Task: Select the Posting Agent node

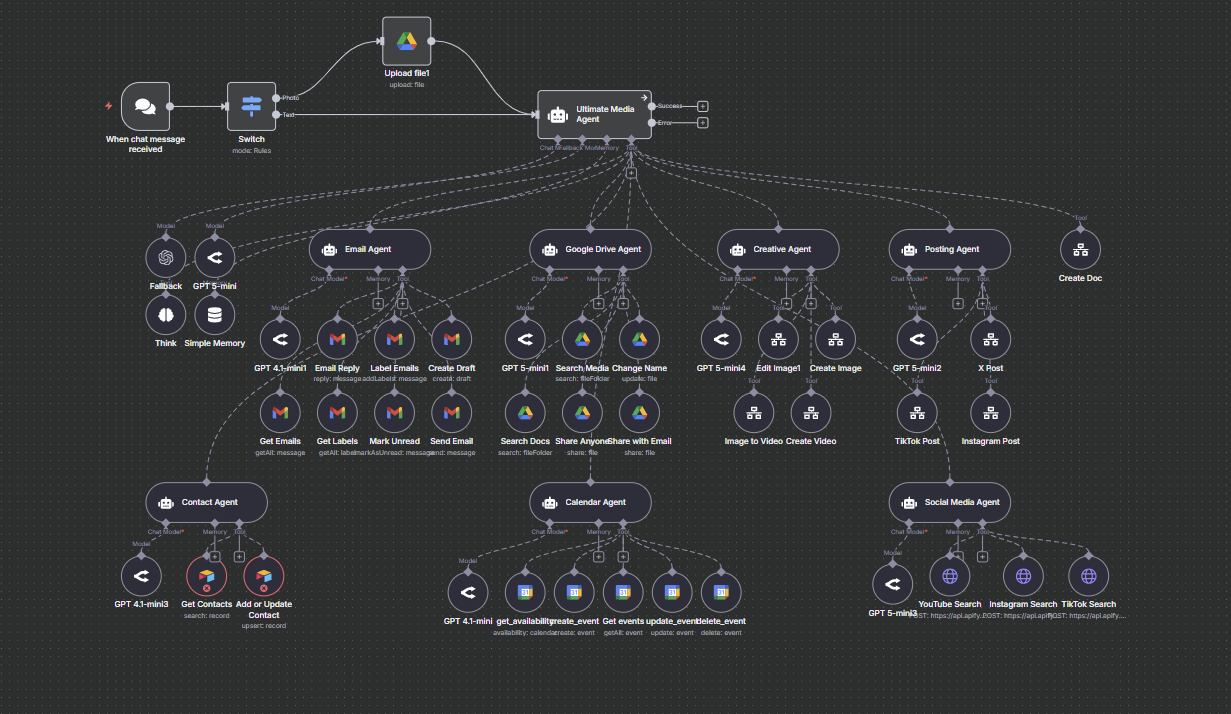Action: tap(949, 249)
